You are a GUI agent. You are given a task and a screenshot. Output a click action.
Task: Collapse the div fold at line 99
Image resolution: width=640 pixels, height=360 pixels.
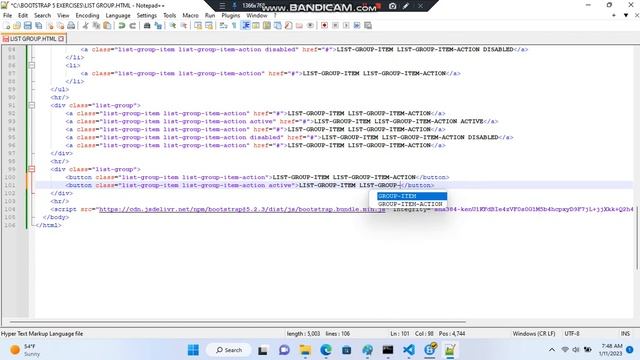(x=32, y=169)
